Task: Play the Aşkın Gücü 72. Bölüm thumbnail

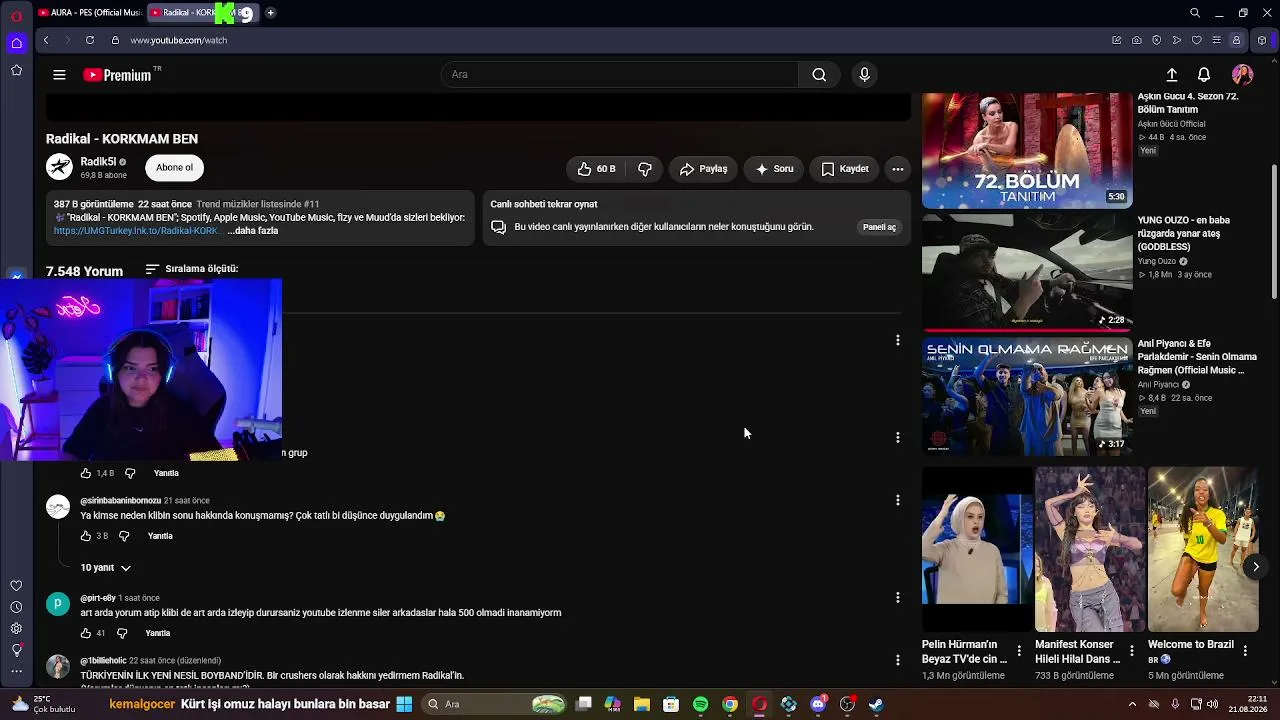Action: point(1027,151)
